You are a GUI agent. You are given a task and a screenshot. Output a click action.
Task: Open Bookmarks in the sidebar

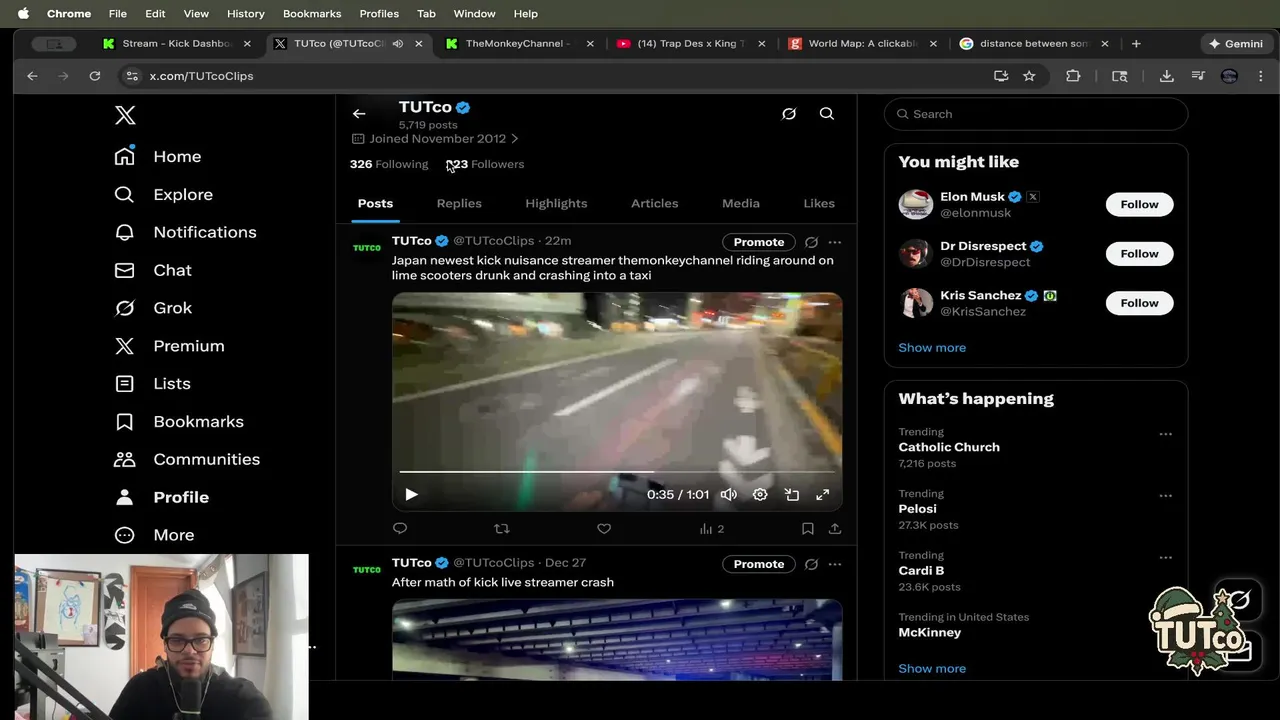[x=179, y=421]
